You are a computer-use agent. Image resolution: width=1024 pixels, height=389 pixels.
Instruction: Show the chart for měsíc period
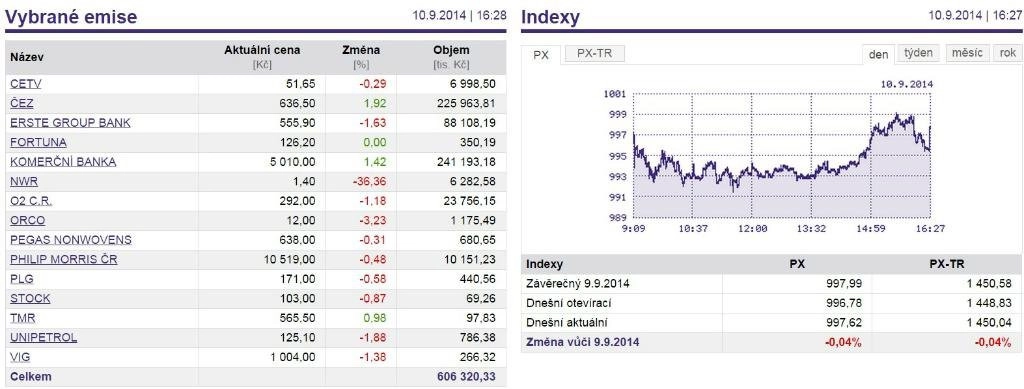pyautogui.click(x=967, y=54)
